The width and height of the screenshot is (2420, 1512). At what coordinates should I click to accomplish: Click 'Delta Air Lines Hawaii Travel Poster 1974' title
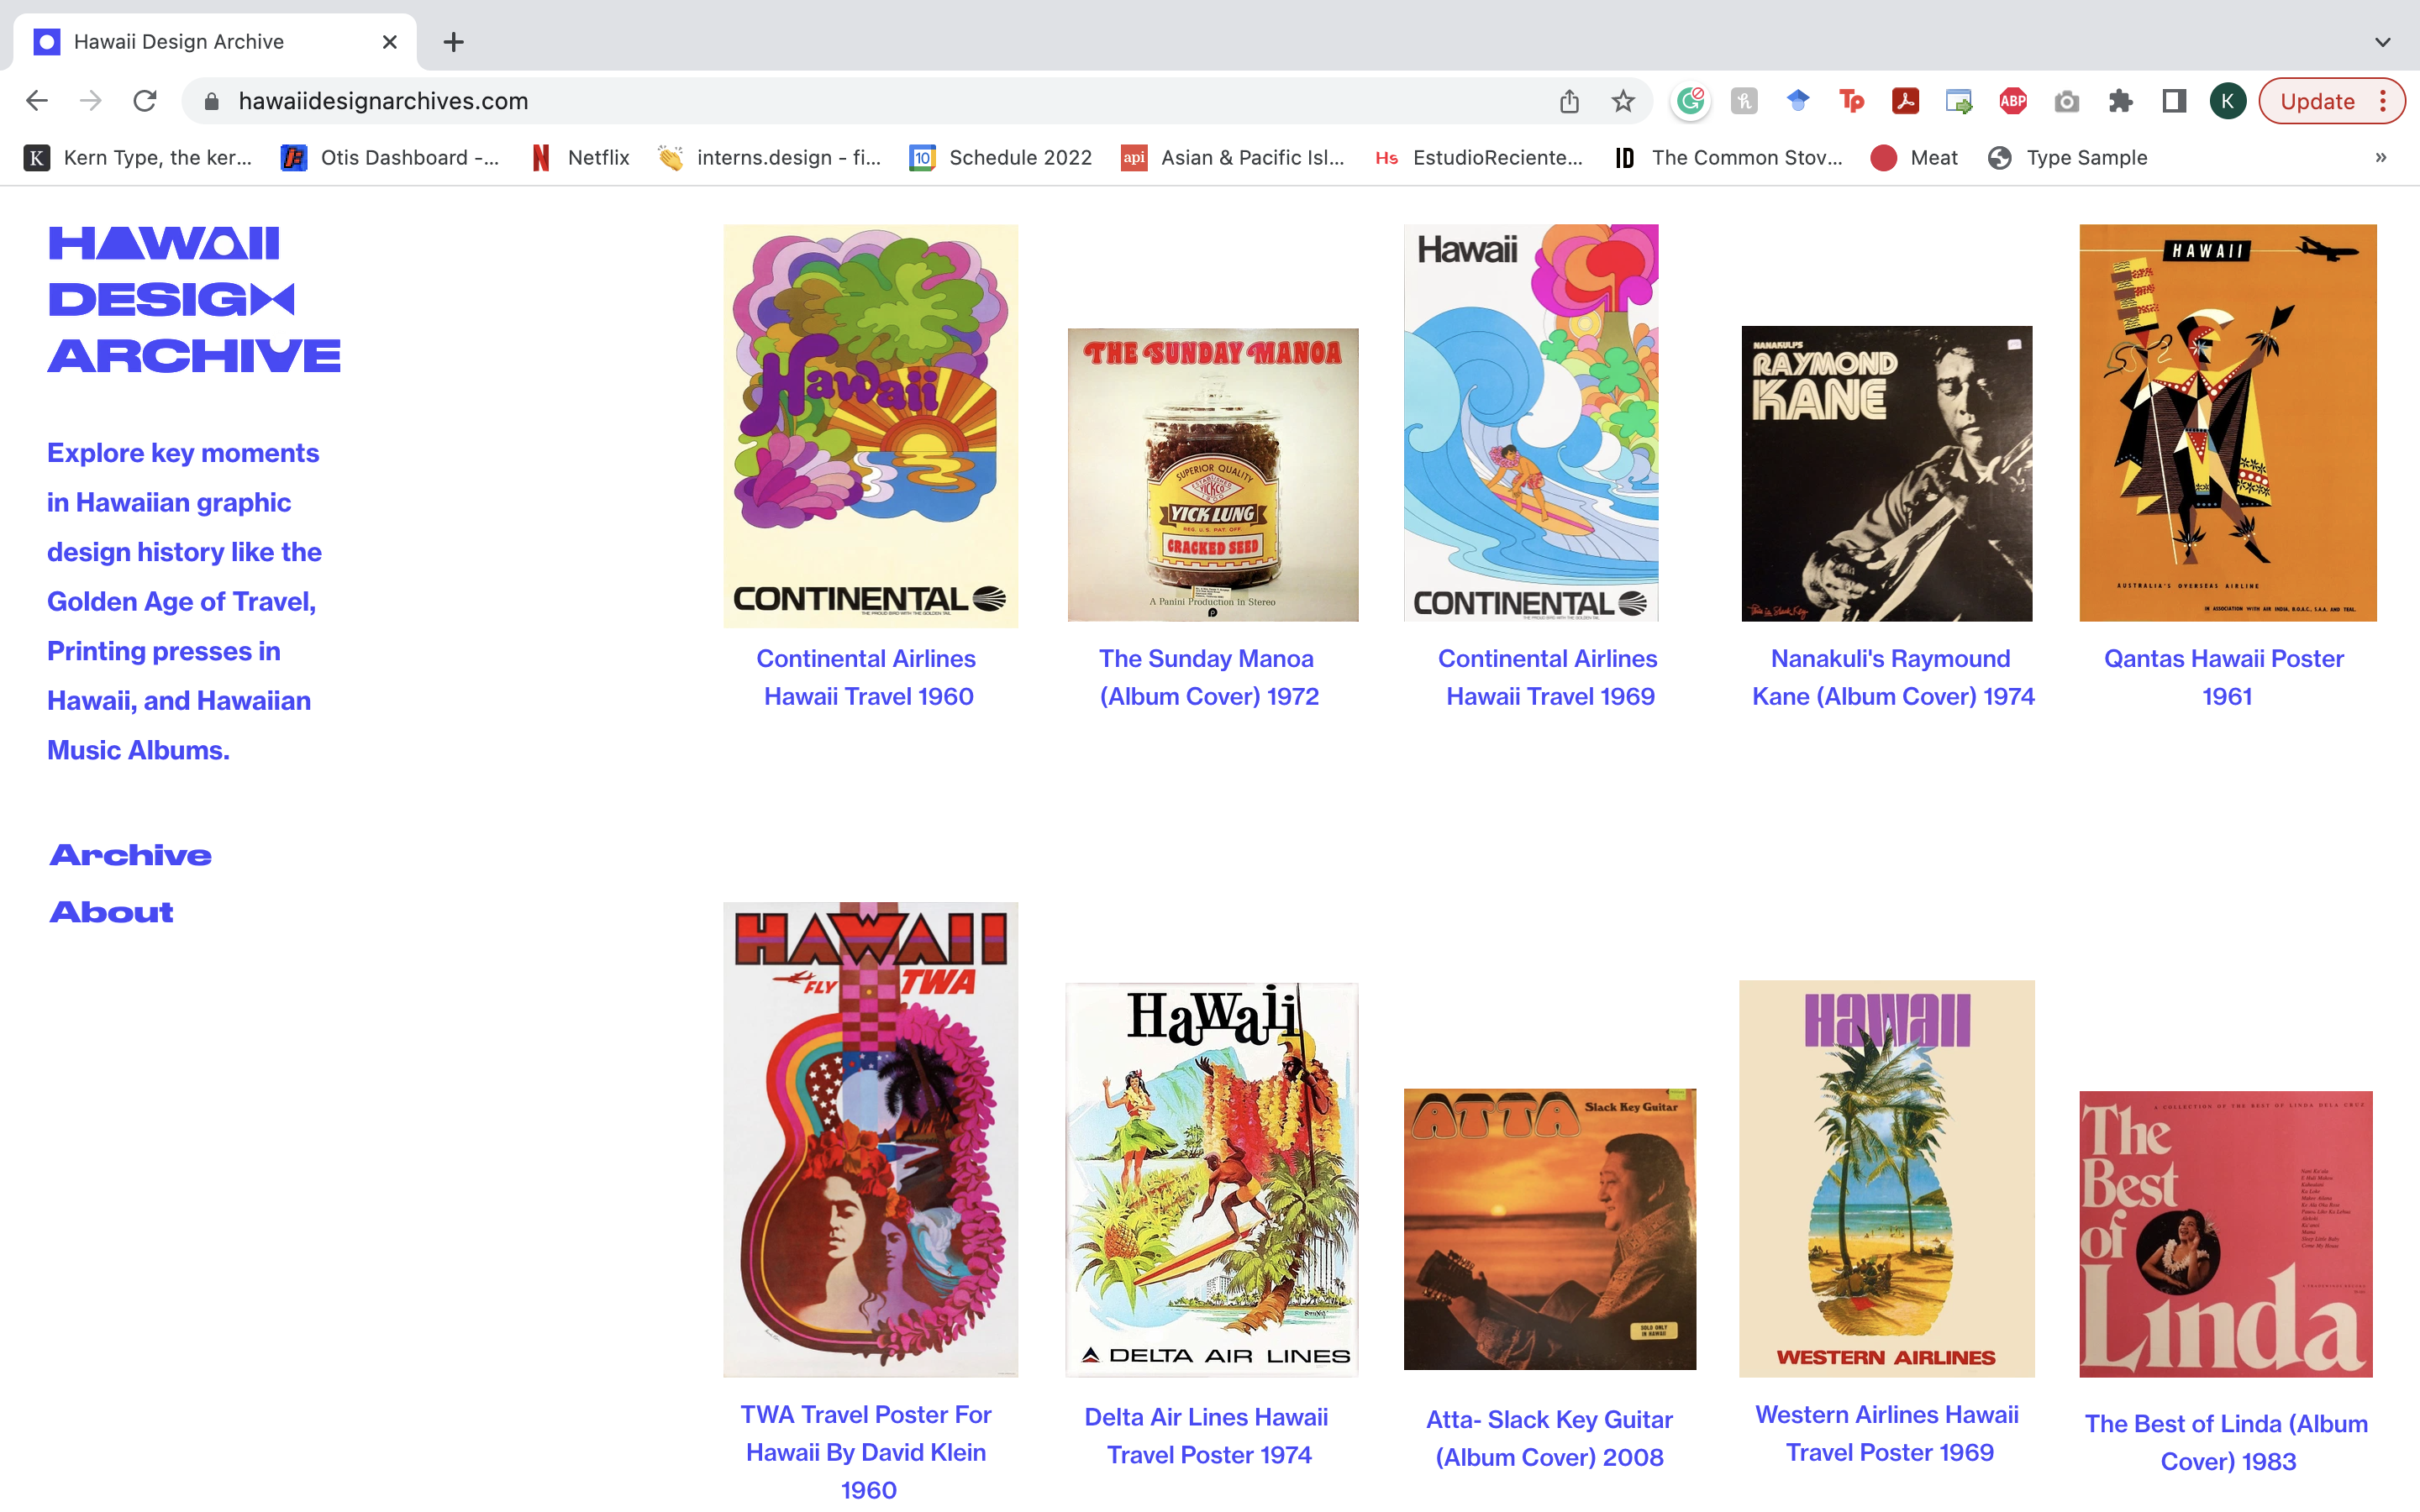point(1208,1436)
